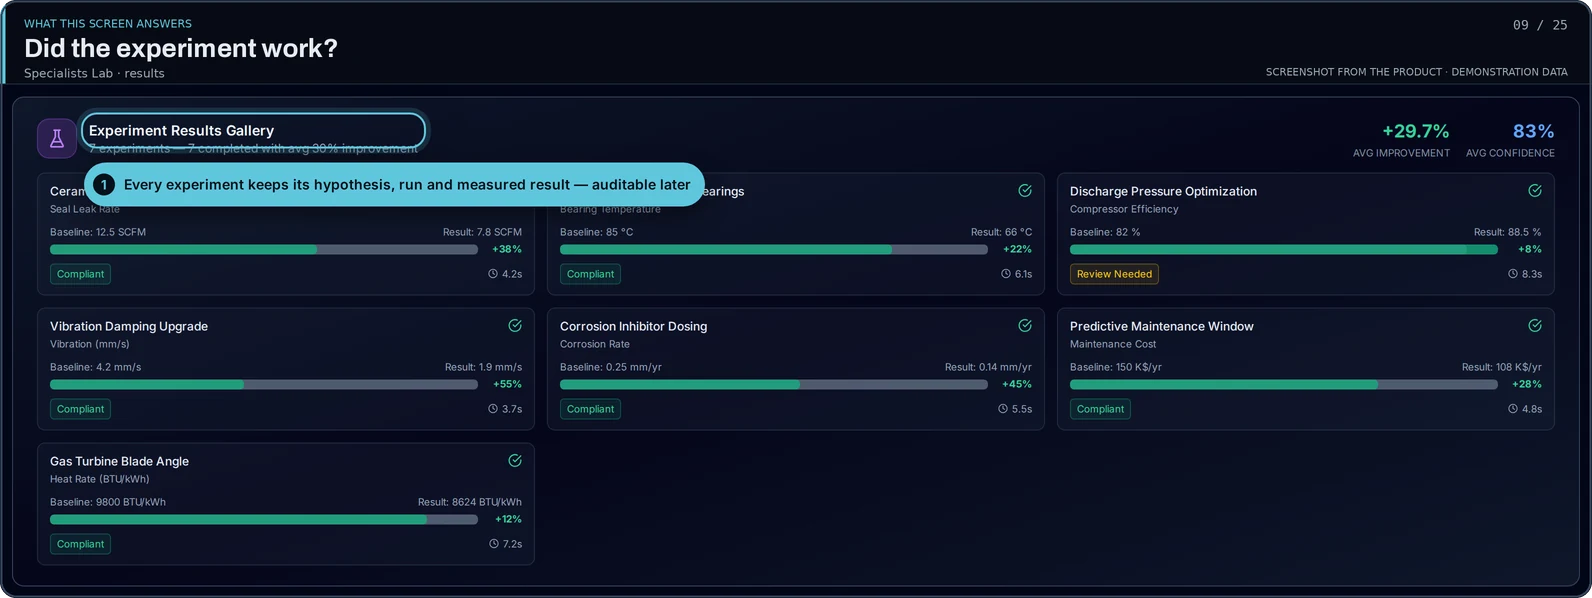Click the "Baseline: 85 °C" value
The image size is (1592, 598).
pos(596,232)
